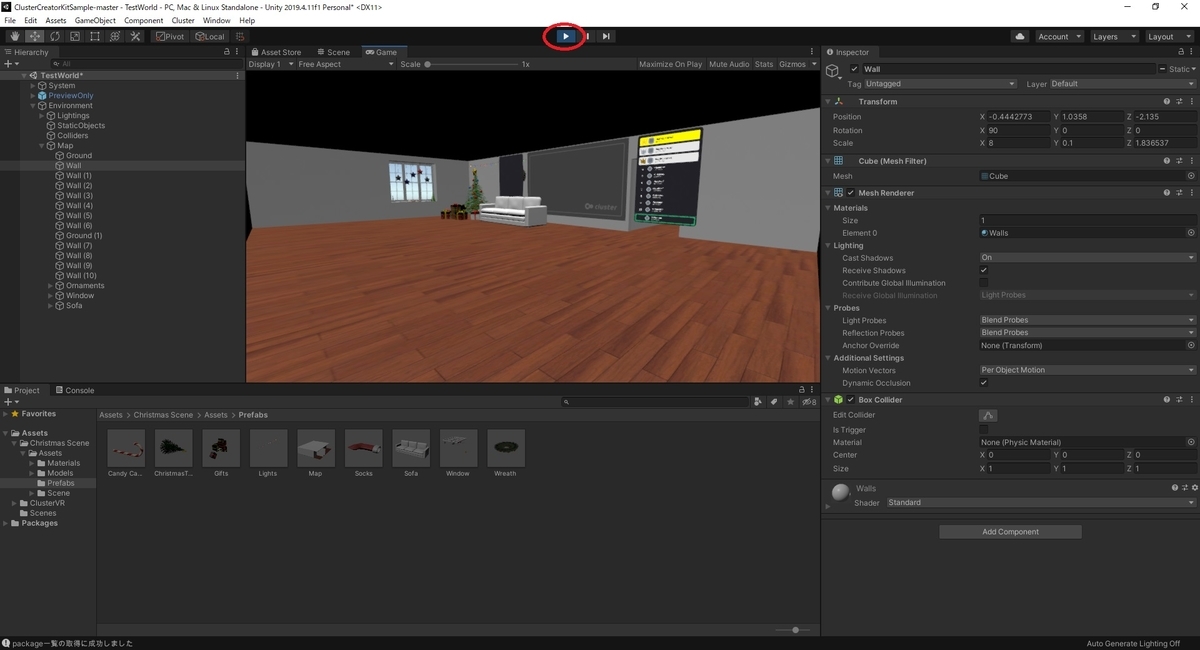1200x650 pixels.
Task: Select the Rotate tool
Action: click(55, 36)
